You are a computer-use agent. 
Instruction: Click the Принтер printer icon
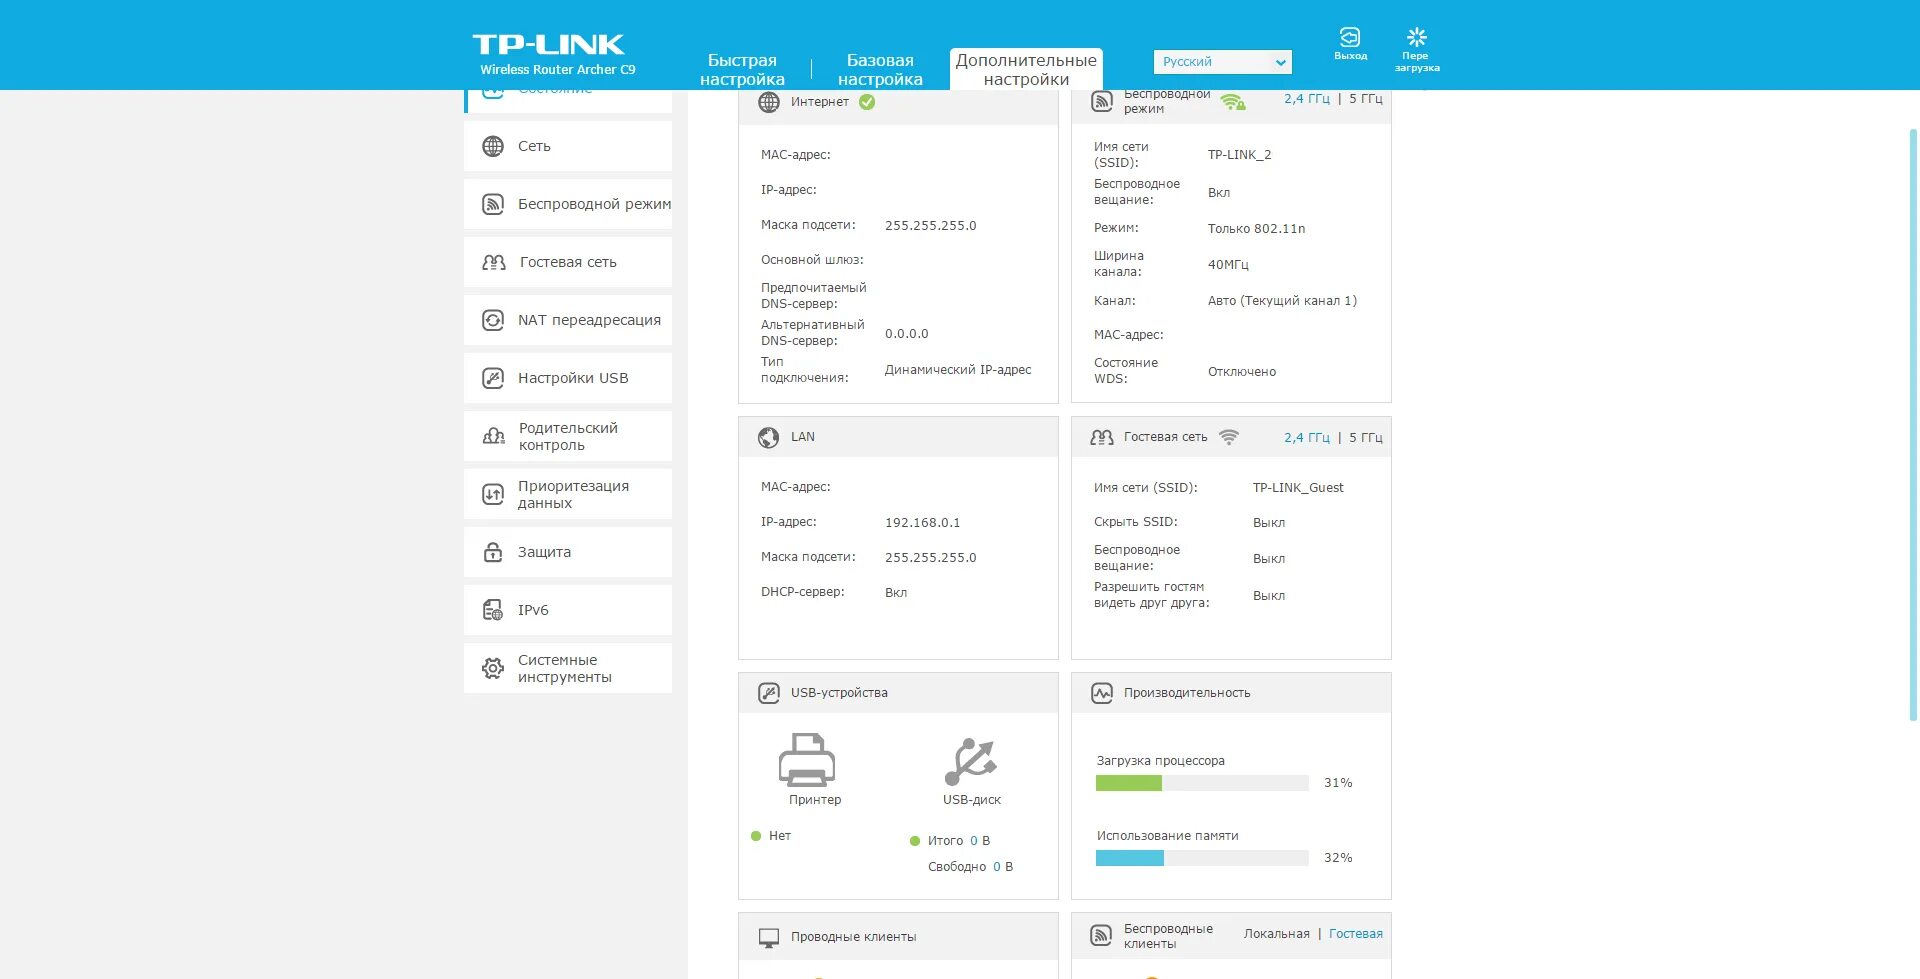[807, 759]
